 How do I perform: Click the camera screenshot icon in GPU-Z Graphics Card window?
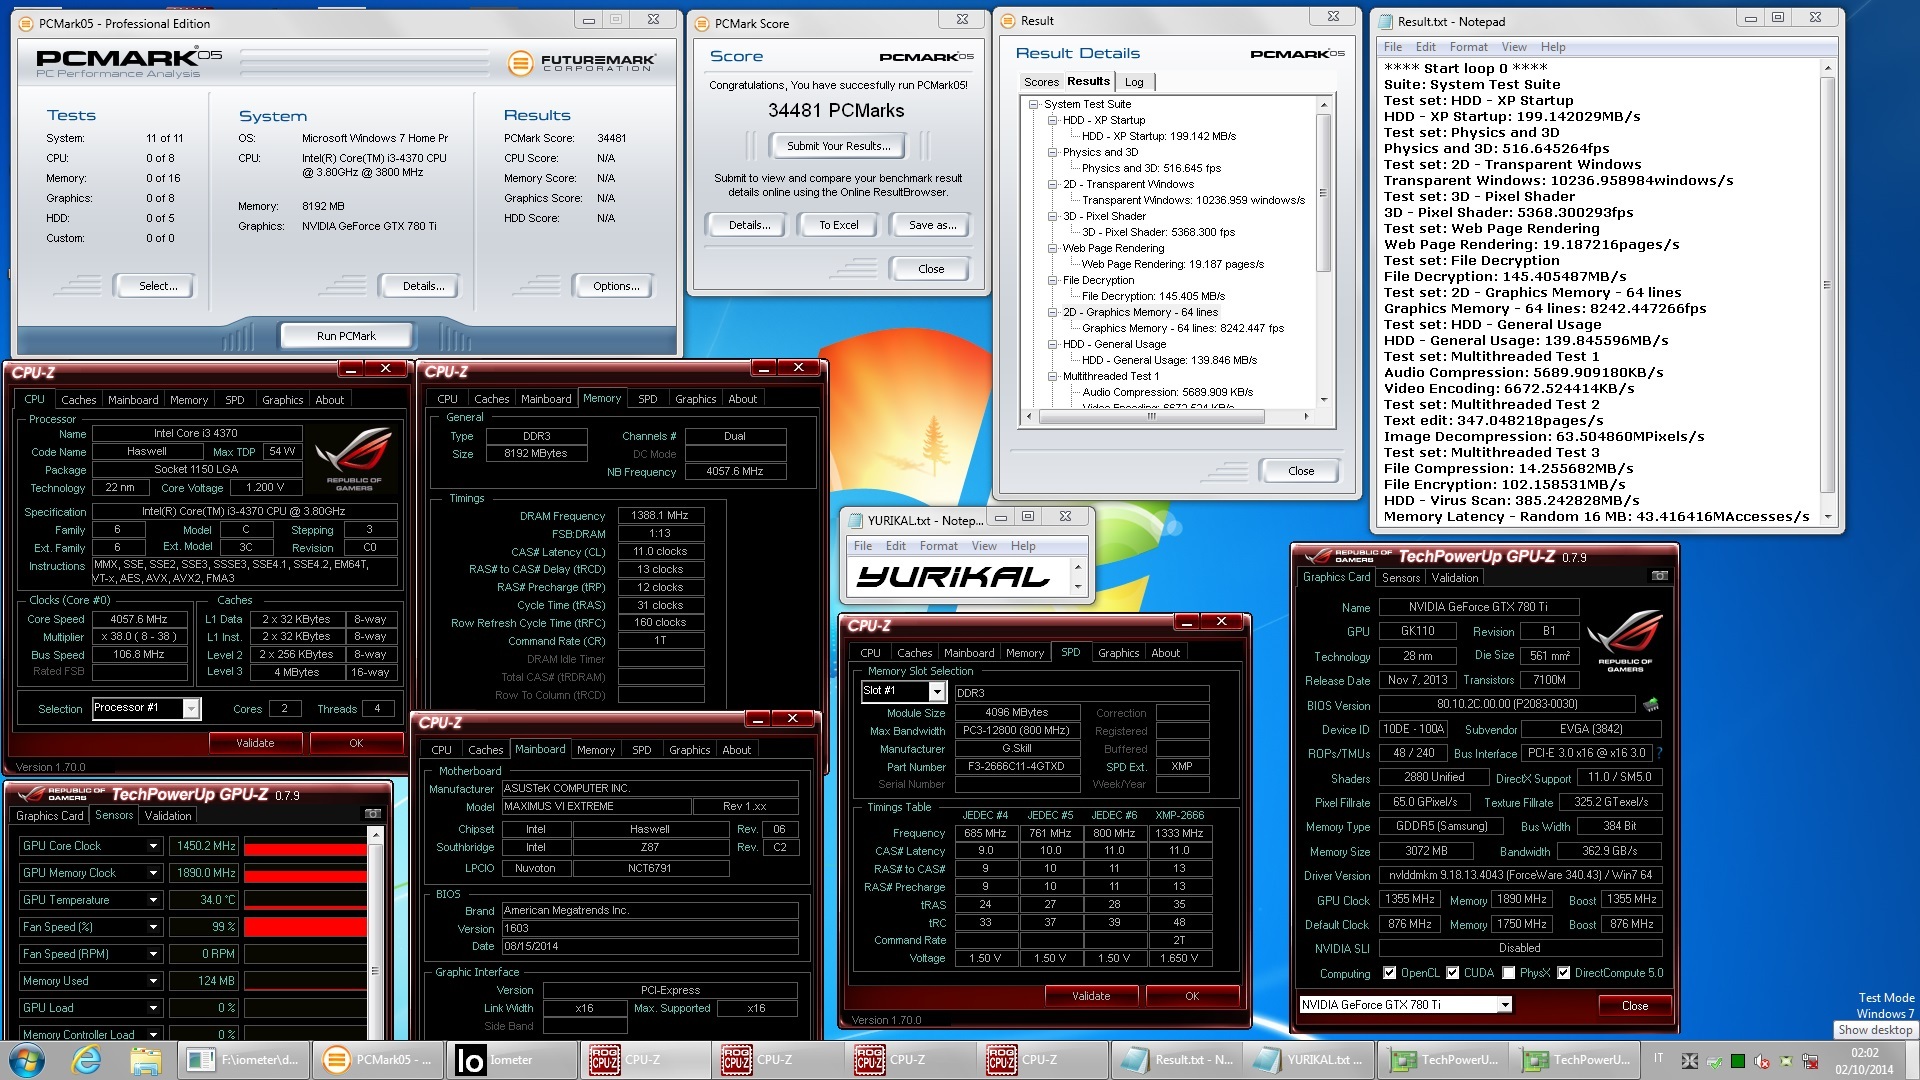tap(1659, 576)
